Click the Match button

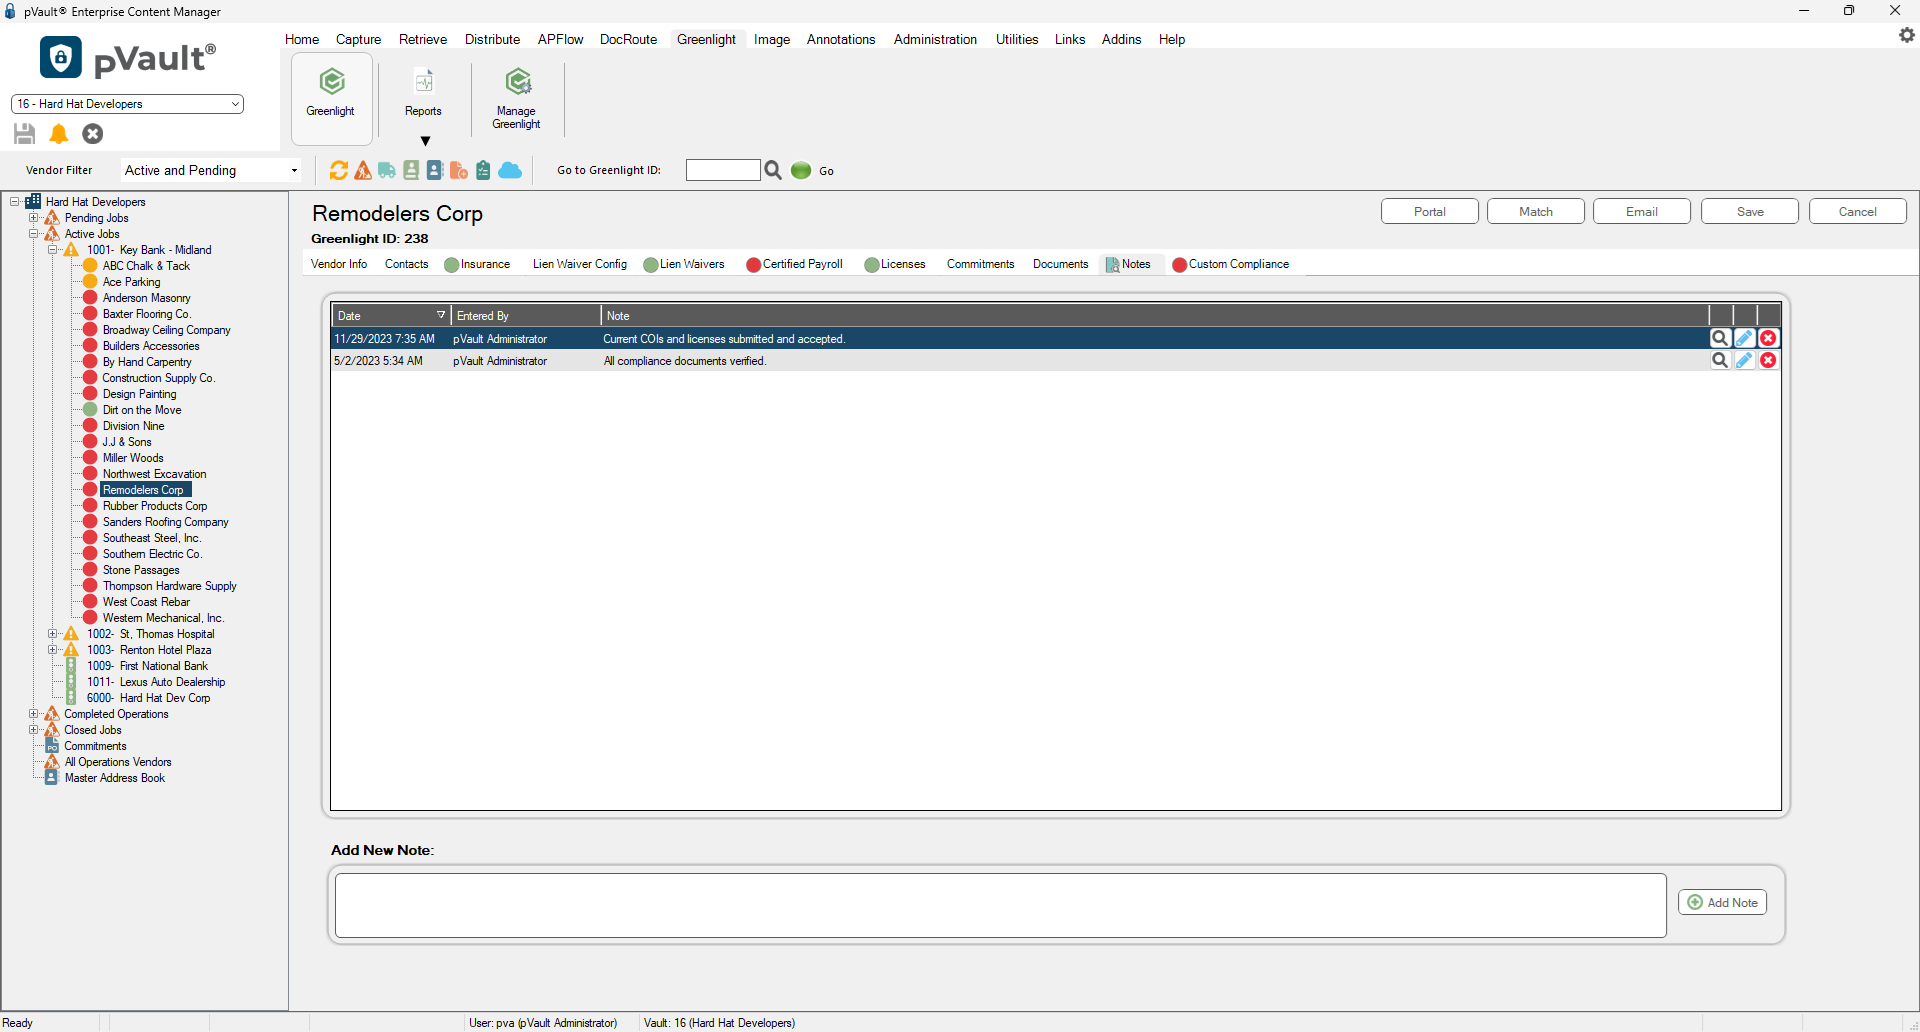click(1536, 212)
